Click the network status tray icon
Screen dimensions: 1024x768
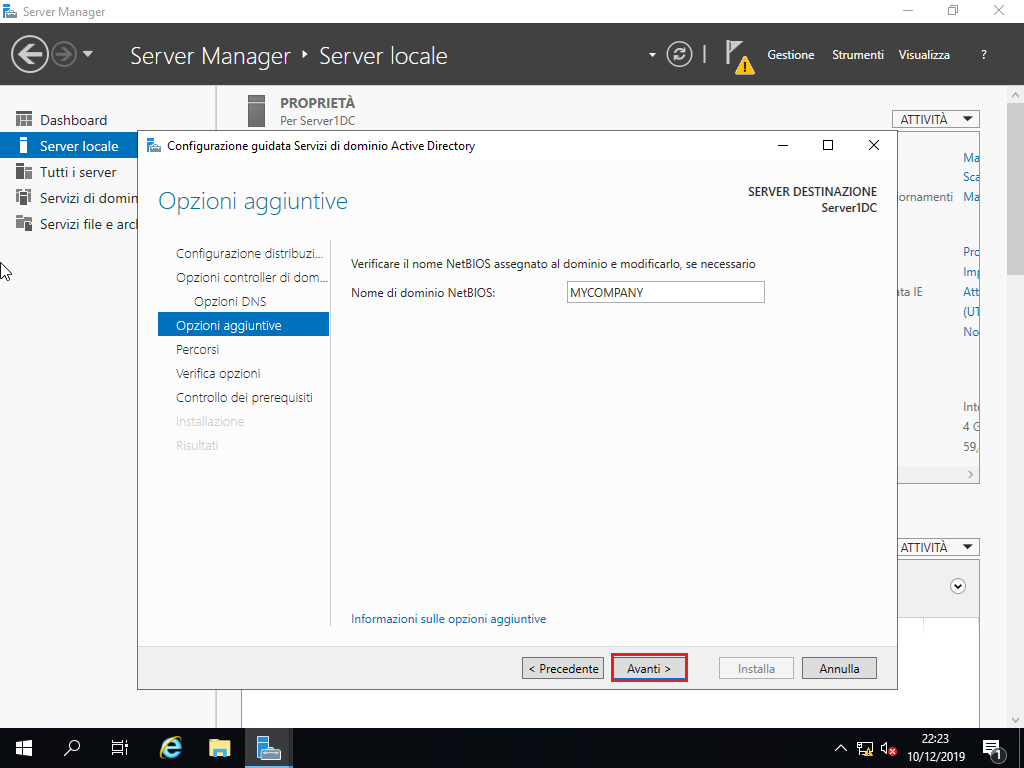[x=865, y=749]
